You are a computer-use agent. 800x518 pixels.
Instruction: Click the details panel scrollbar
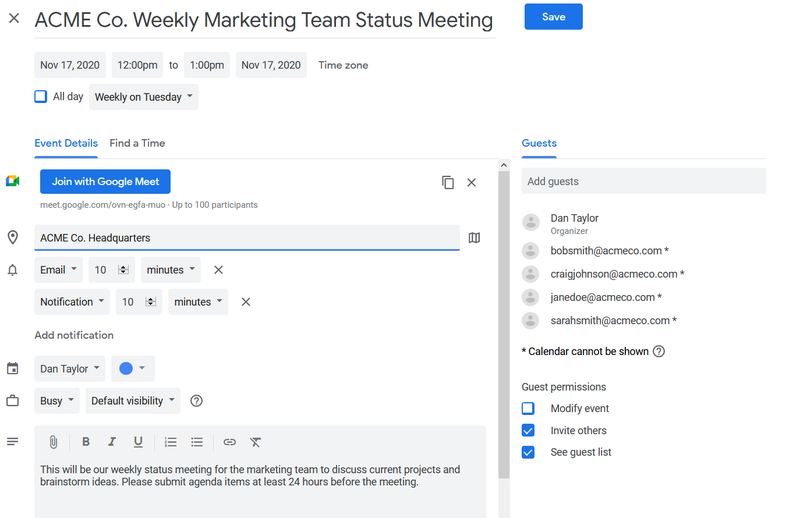(504, 325)
